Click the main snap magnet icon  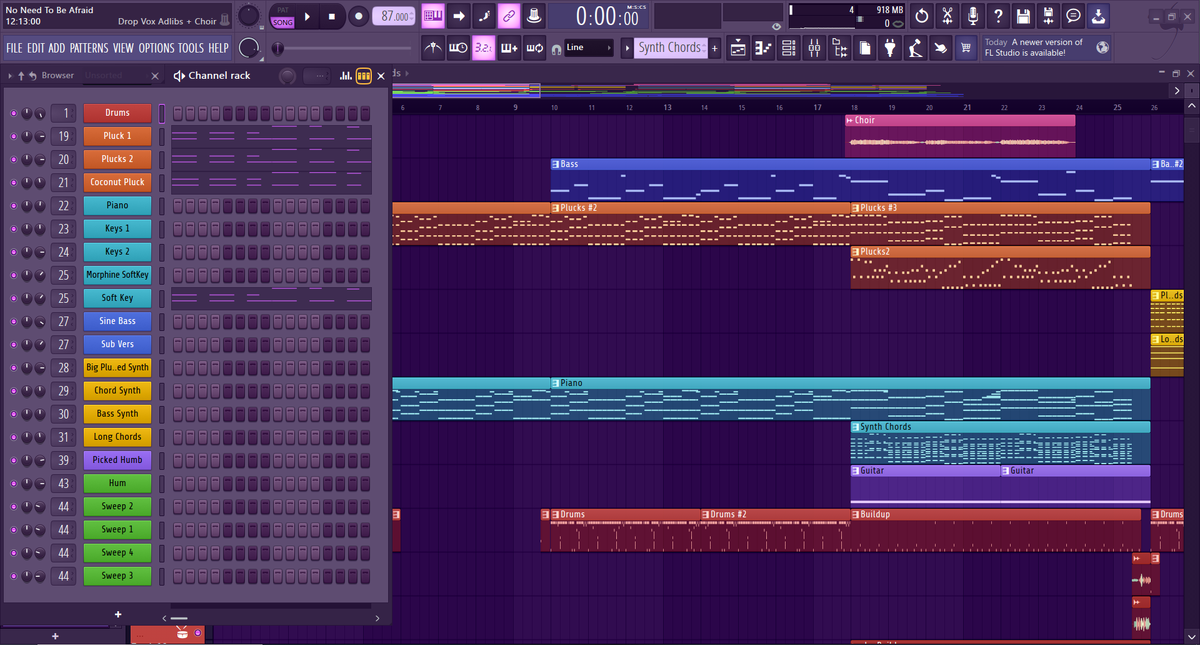click(557, 48)
